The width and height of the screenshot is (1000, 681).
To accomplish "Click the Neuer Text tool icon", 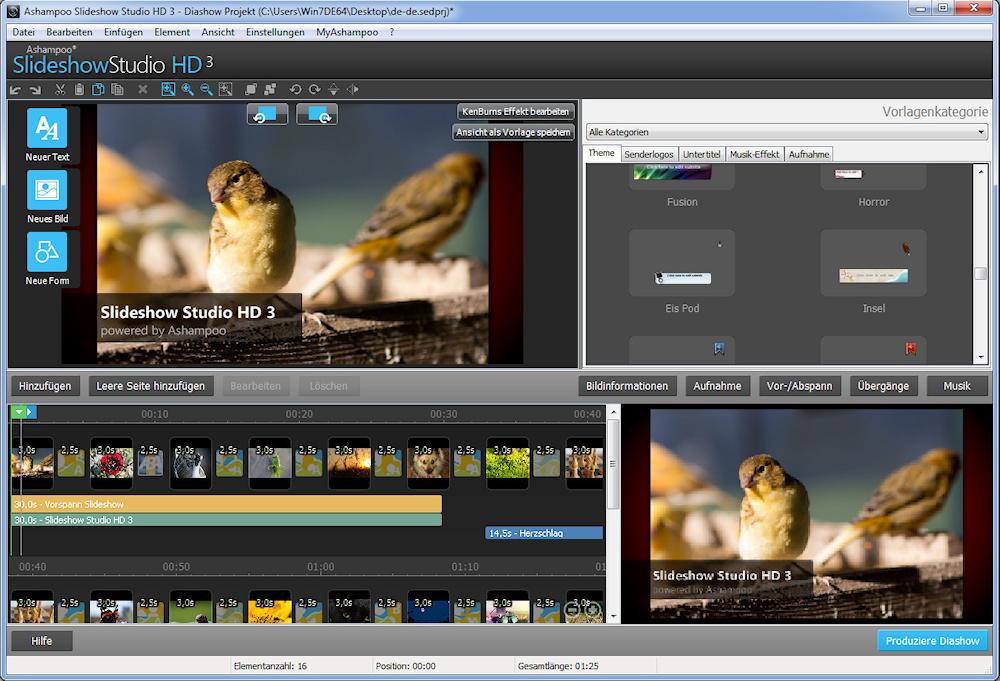I will tap(47, 129).
